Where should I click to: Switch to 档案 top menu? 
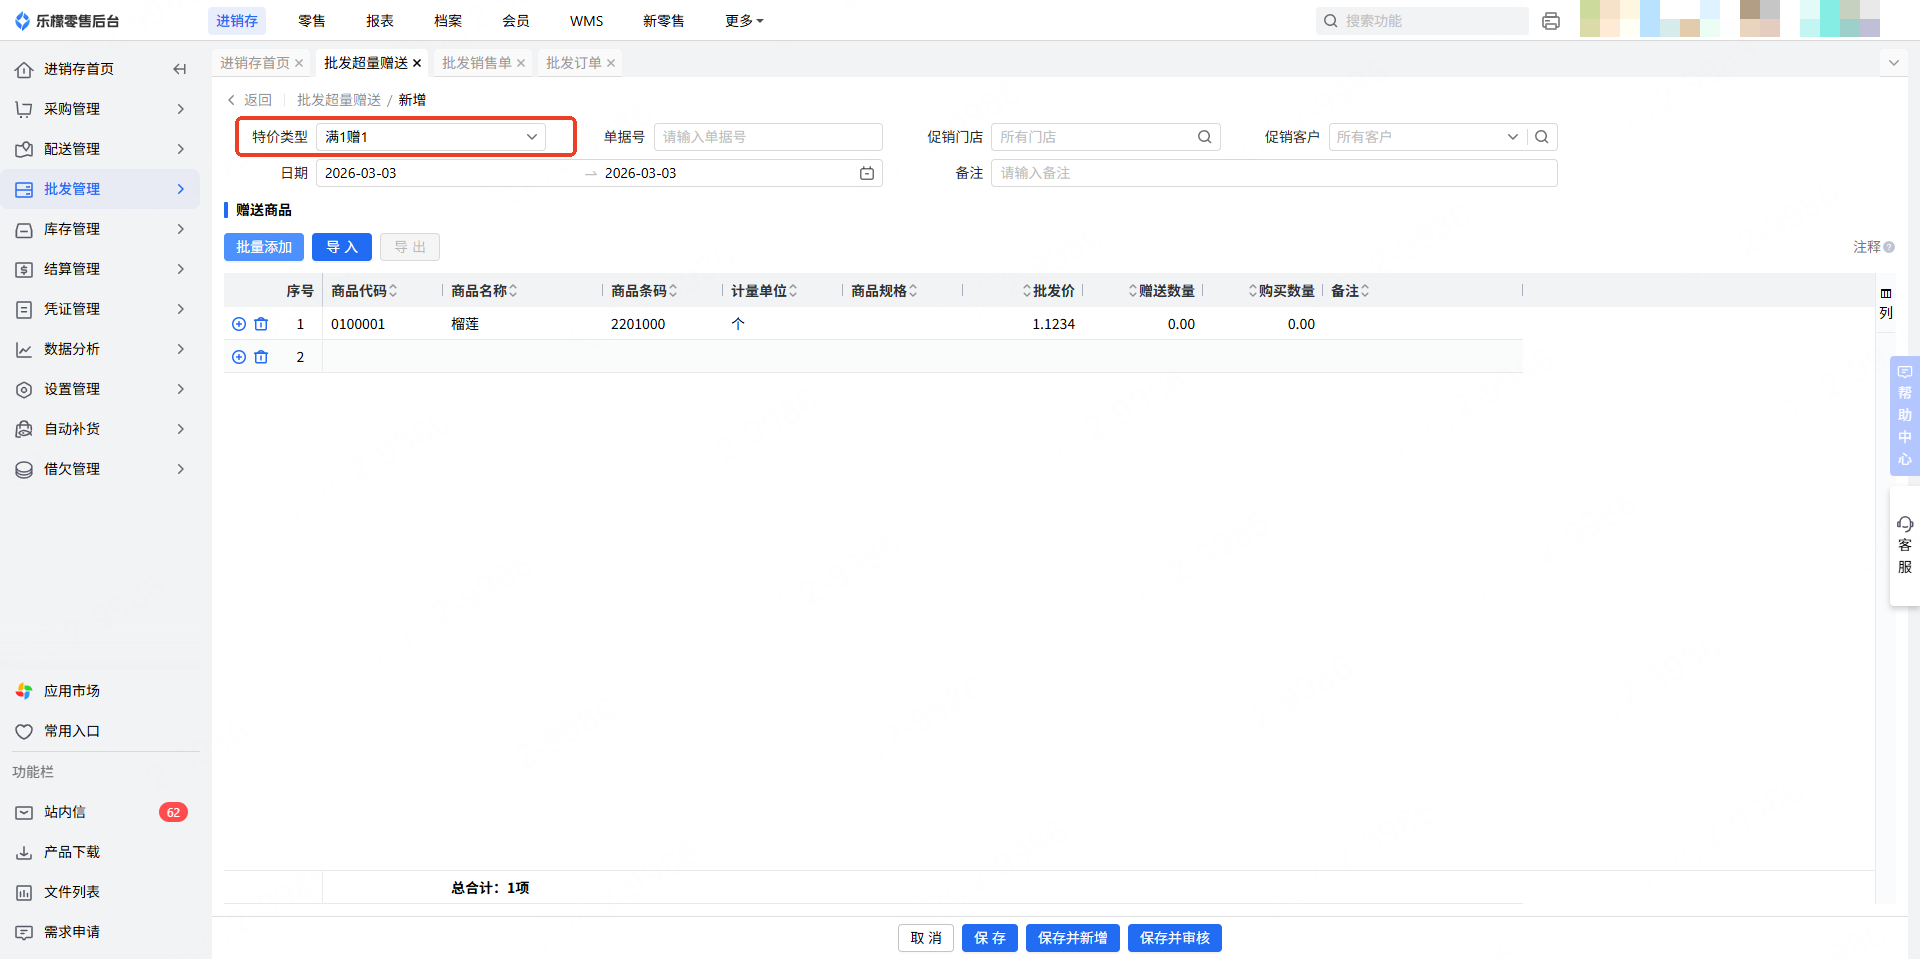click(x=448, y=21)
